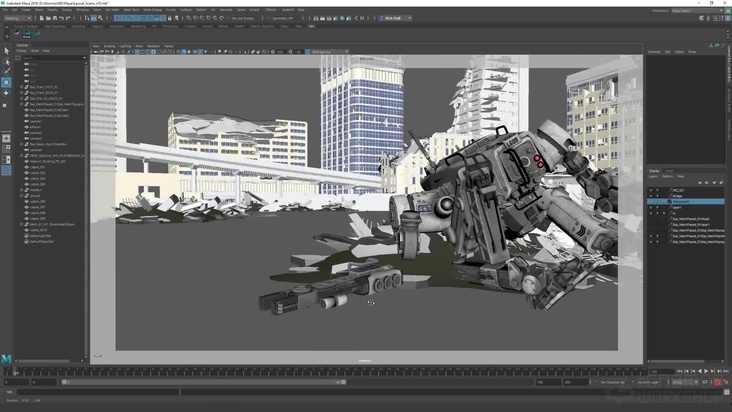Choose the Paint selection tool in the toolbox
The image size is (732, 412).
(6, 72)
